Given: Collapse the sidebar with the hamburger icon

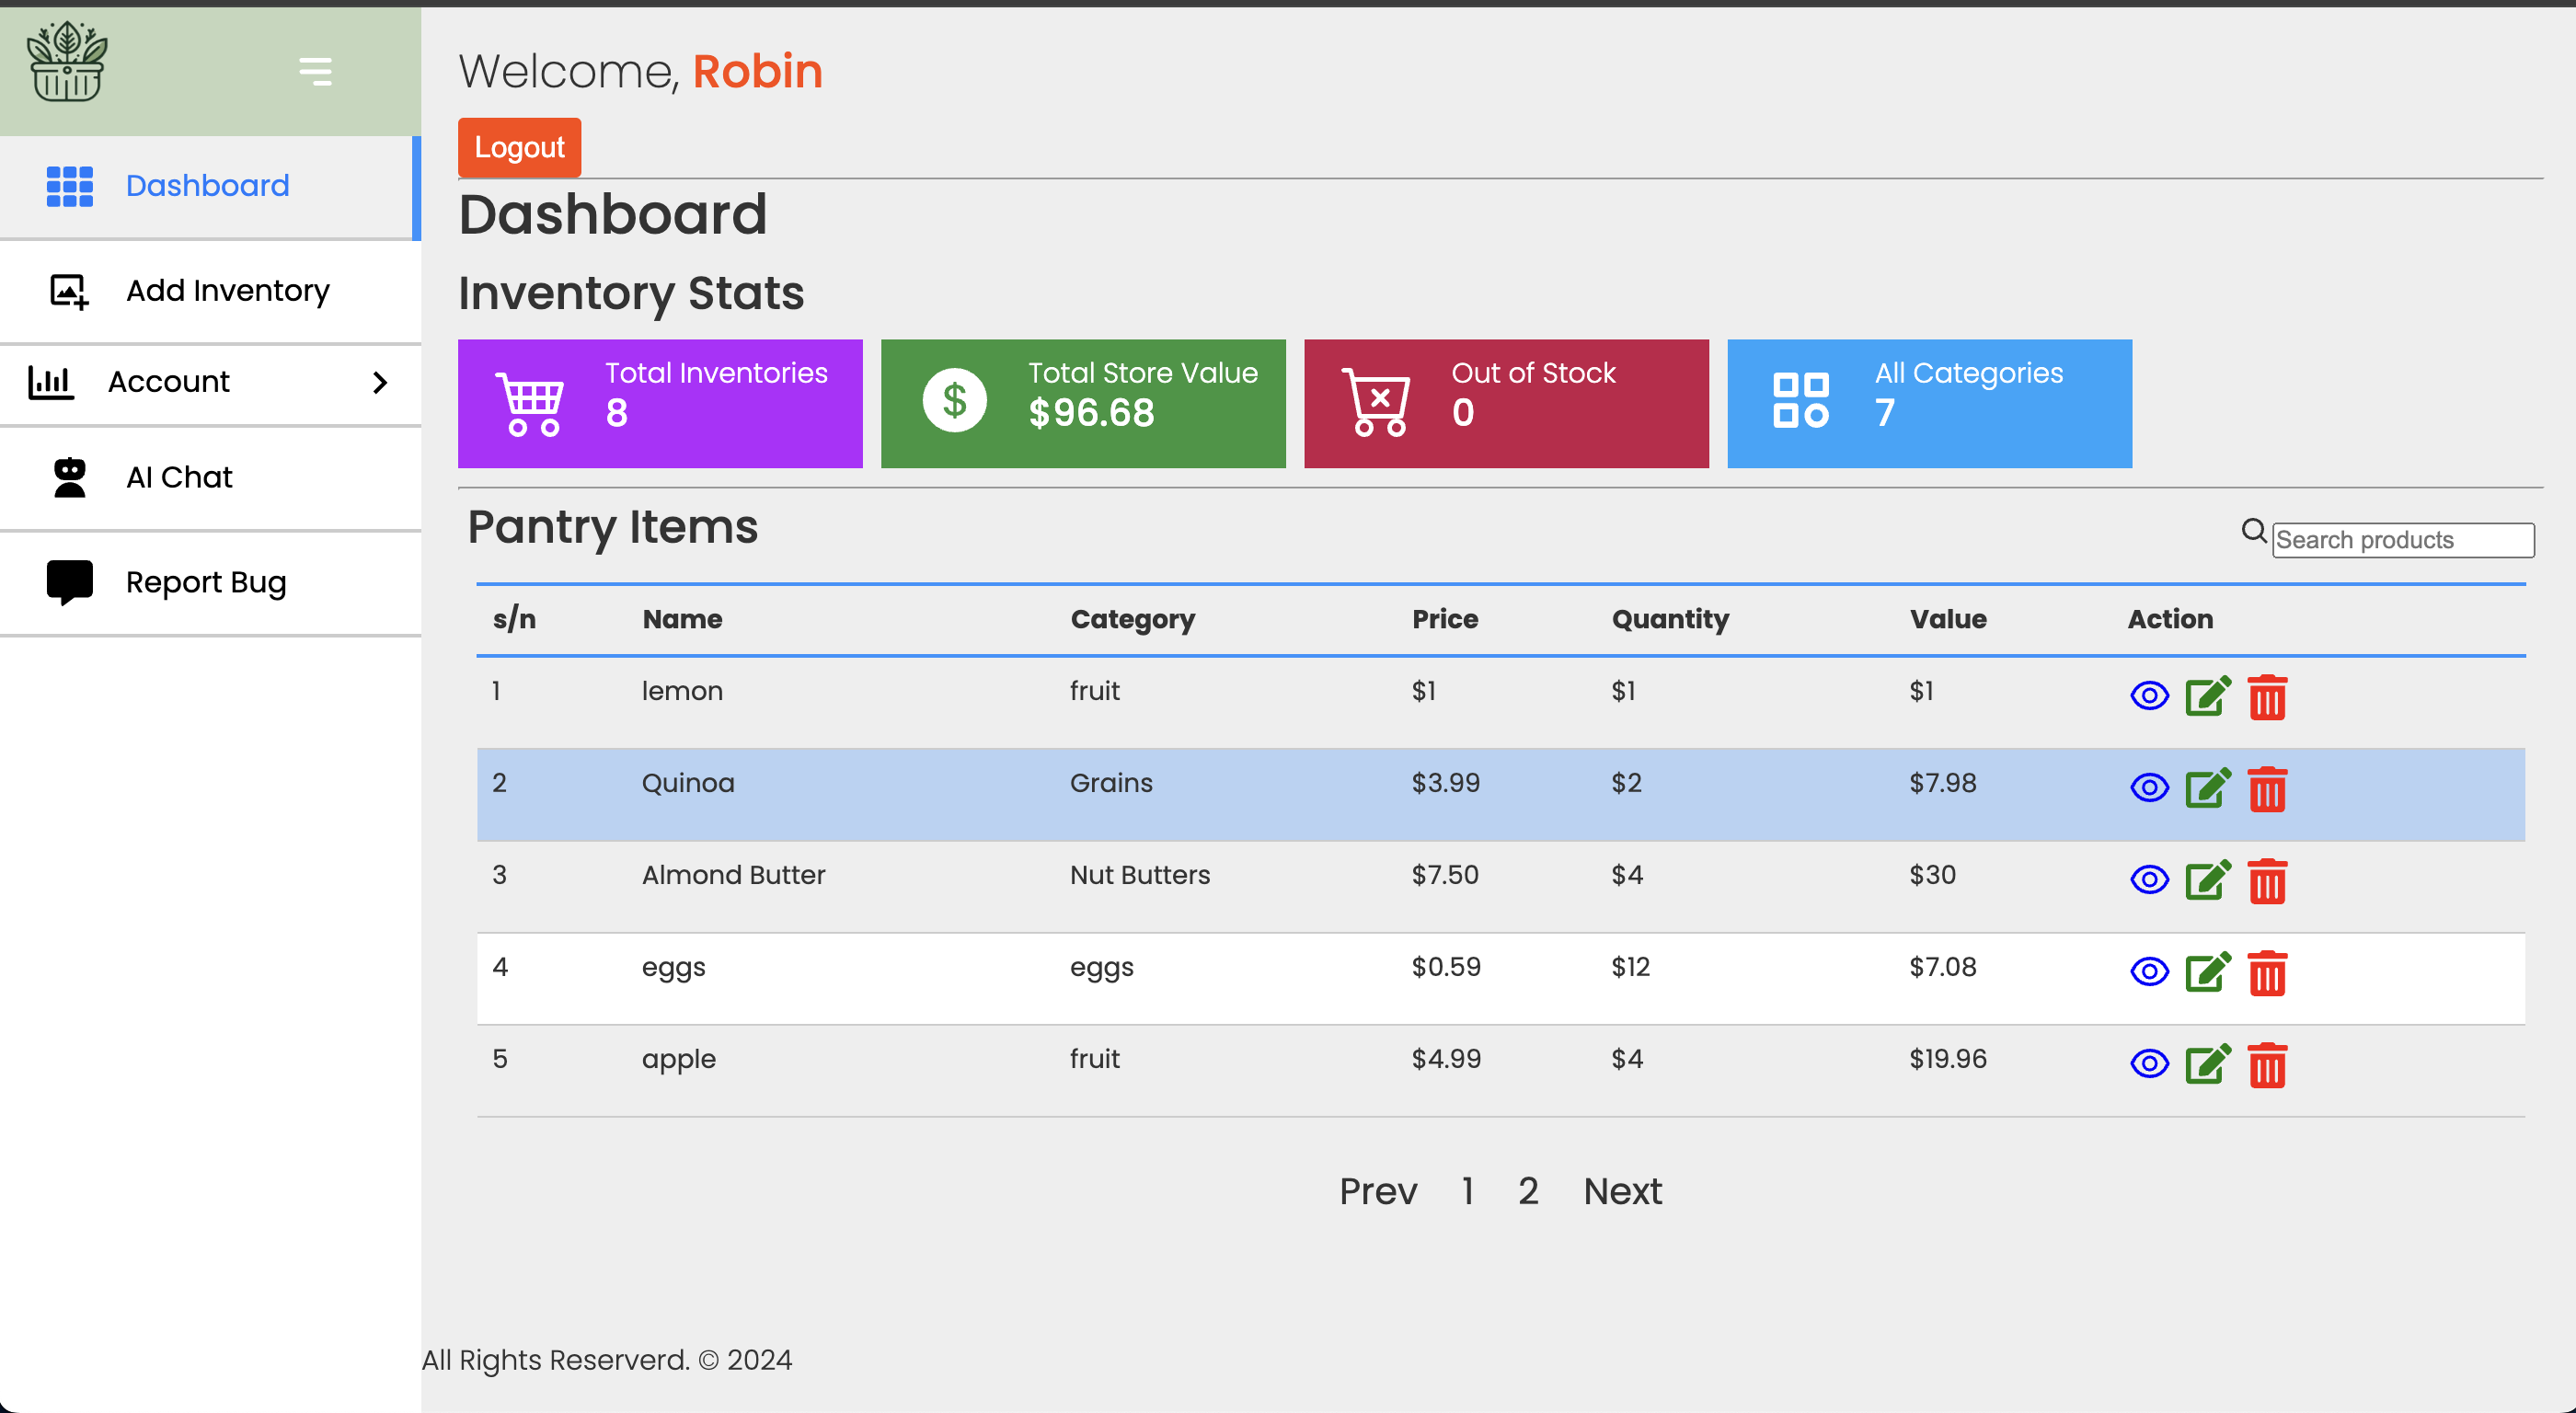Looking at the screenshot, I should [315, 71].
